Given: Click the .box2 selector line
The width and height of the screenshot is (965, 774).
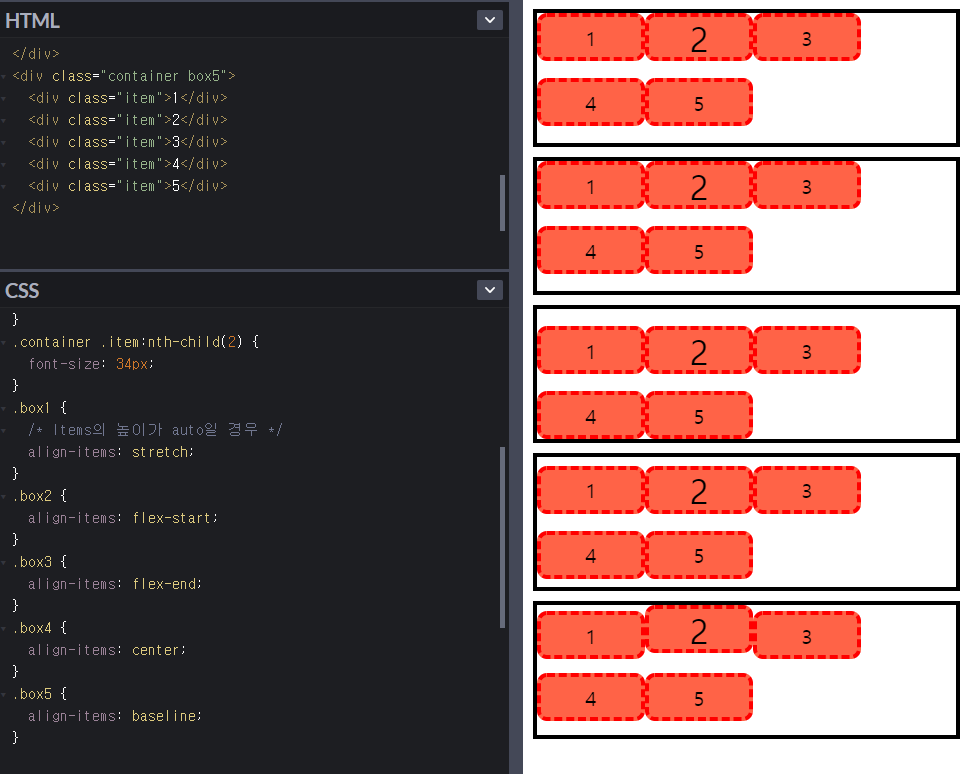Looking at the screenshot, I should [41, 496].
